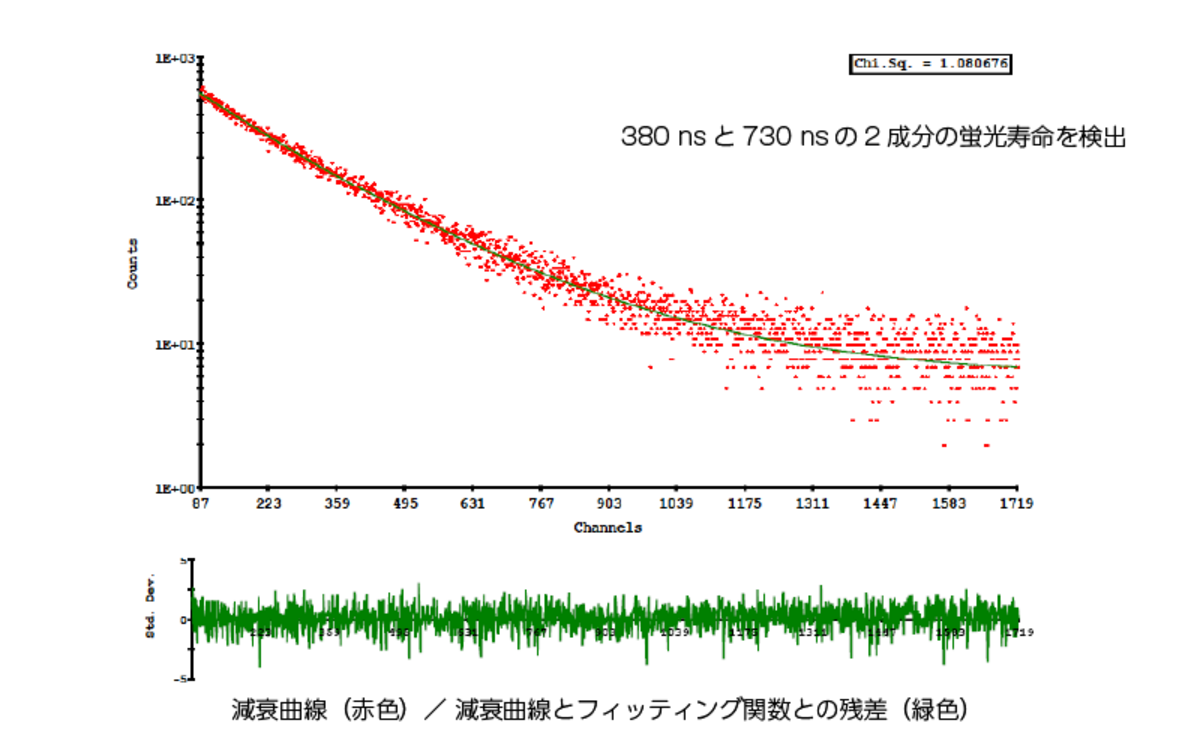Click the Chi.Sq. = 1.080676 value box
Screen dimensions: 1200x744
coord(930,64)
